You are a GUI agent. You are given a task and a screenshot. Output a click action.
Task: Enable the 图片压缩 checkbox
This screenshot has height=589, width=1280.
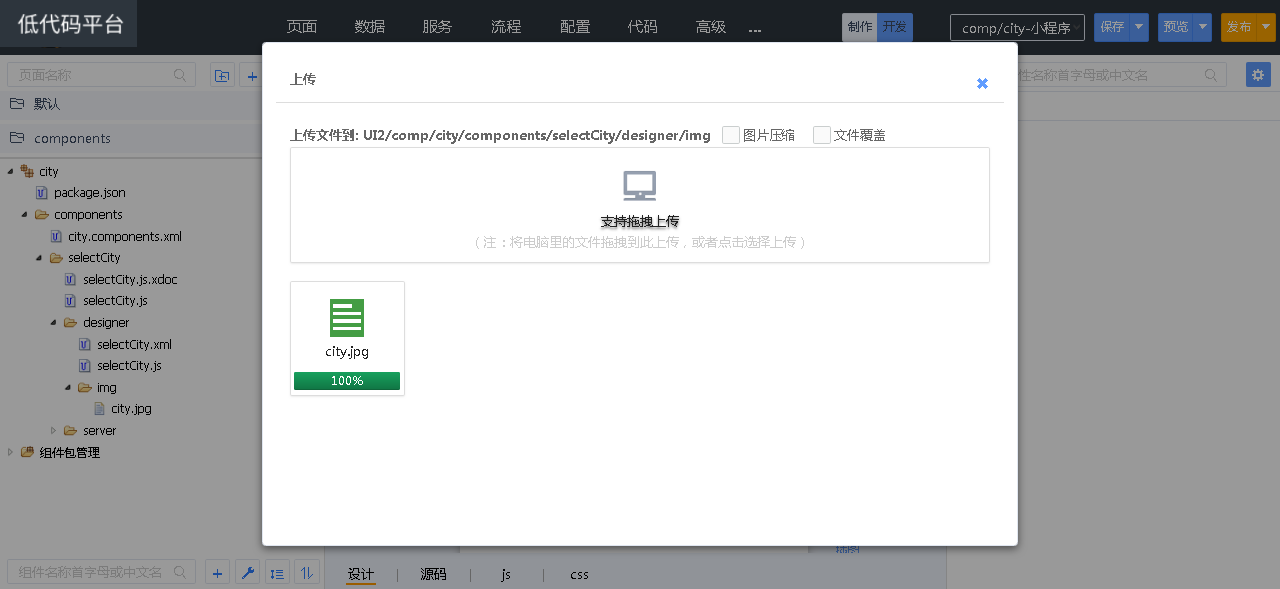coord(731,135)
